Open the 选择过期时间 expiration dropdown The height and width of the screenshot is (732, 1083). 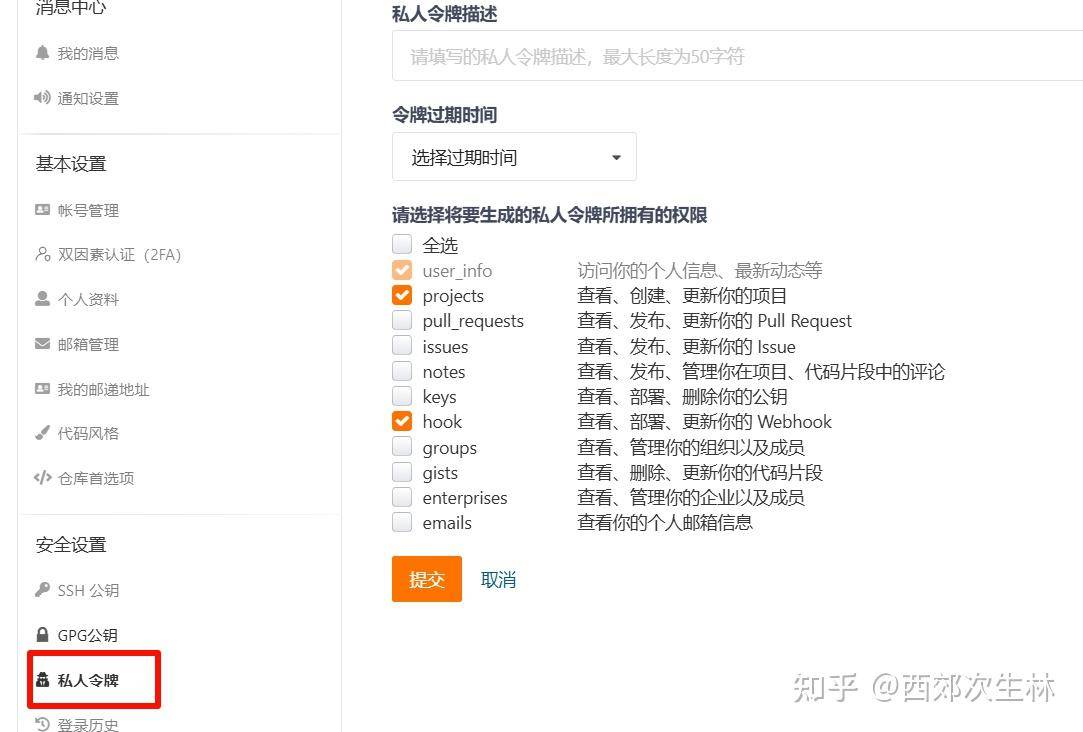pyautogui.click(x=514, y=157)
